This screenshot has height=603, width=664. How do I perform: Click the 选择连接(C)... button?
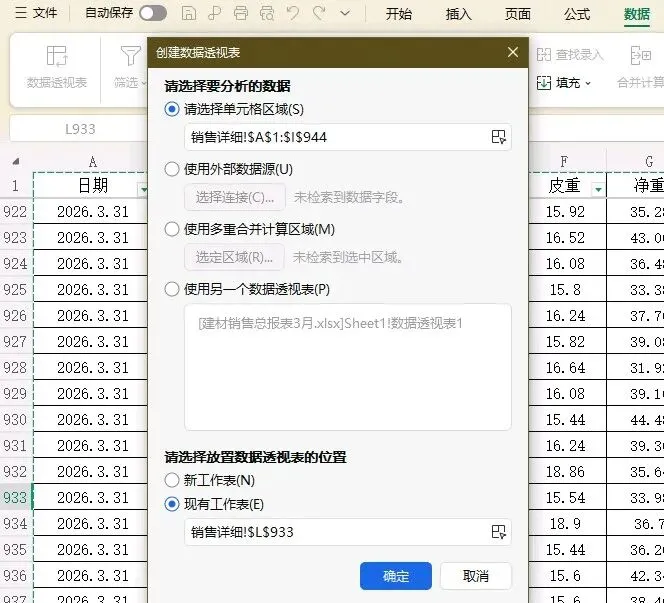point(235,197)
